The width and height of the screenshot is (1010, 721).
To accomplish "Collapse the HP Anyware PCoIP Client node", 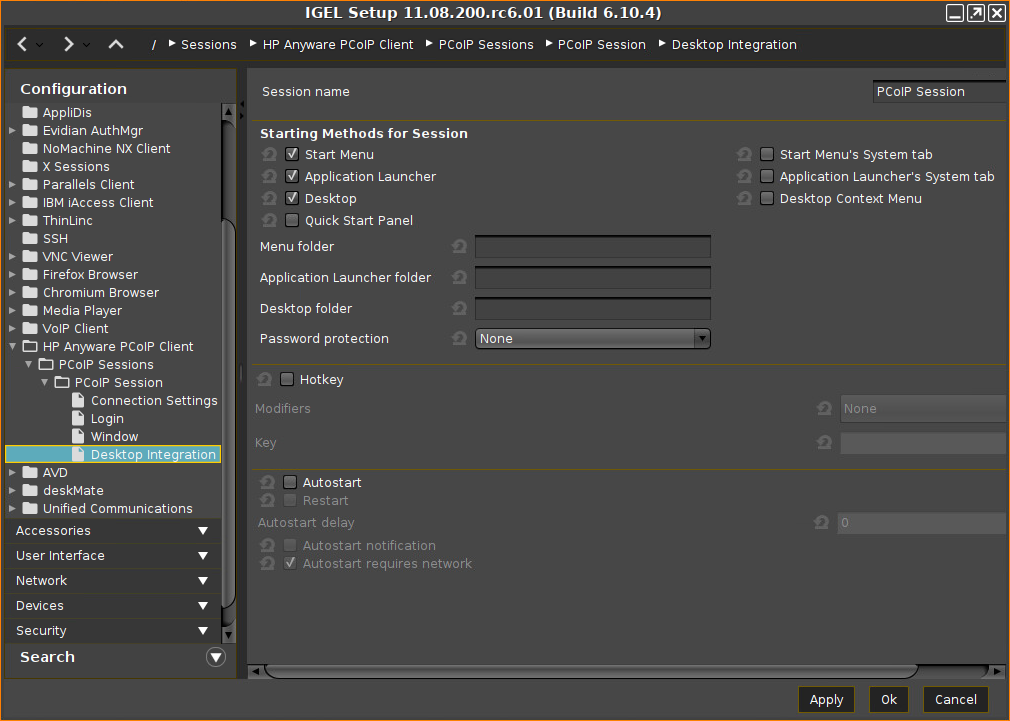I will [12, 347].
